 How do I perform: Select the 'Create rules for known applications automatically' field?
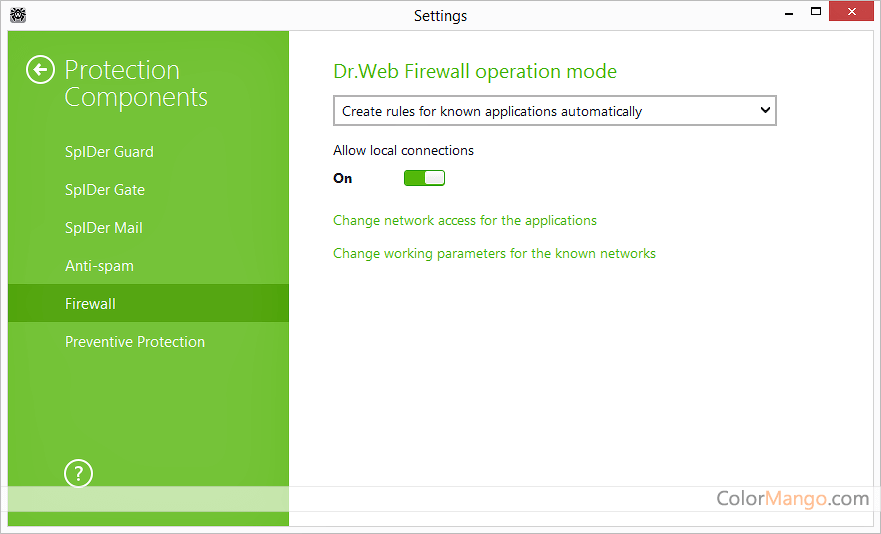tap(540, 111)
